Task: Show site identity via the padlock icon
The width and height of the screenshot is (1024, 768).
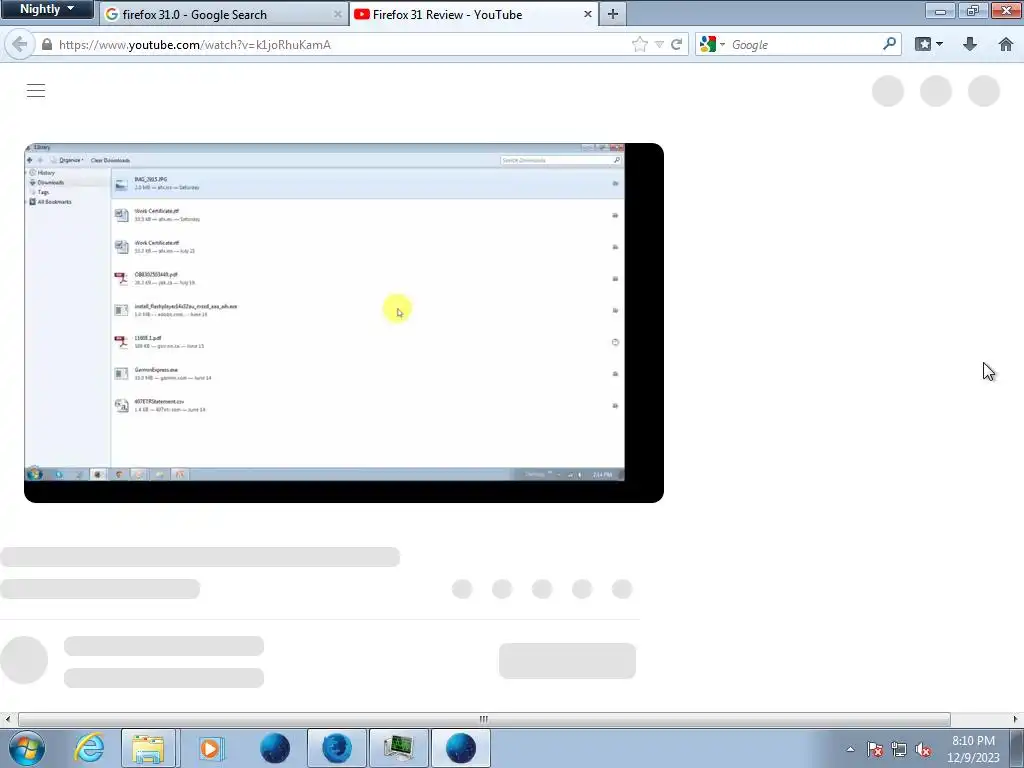Action: click(x=46, y=44)
